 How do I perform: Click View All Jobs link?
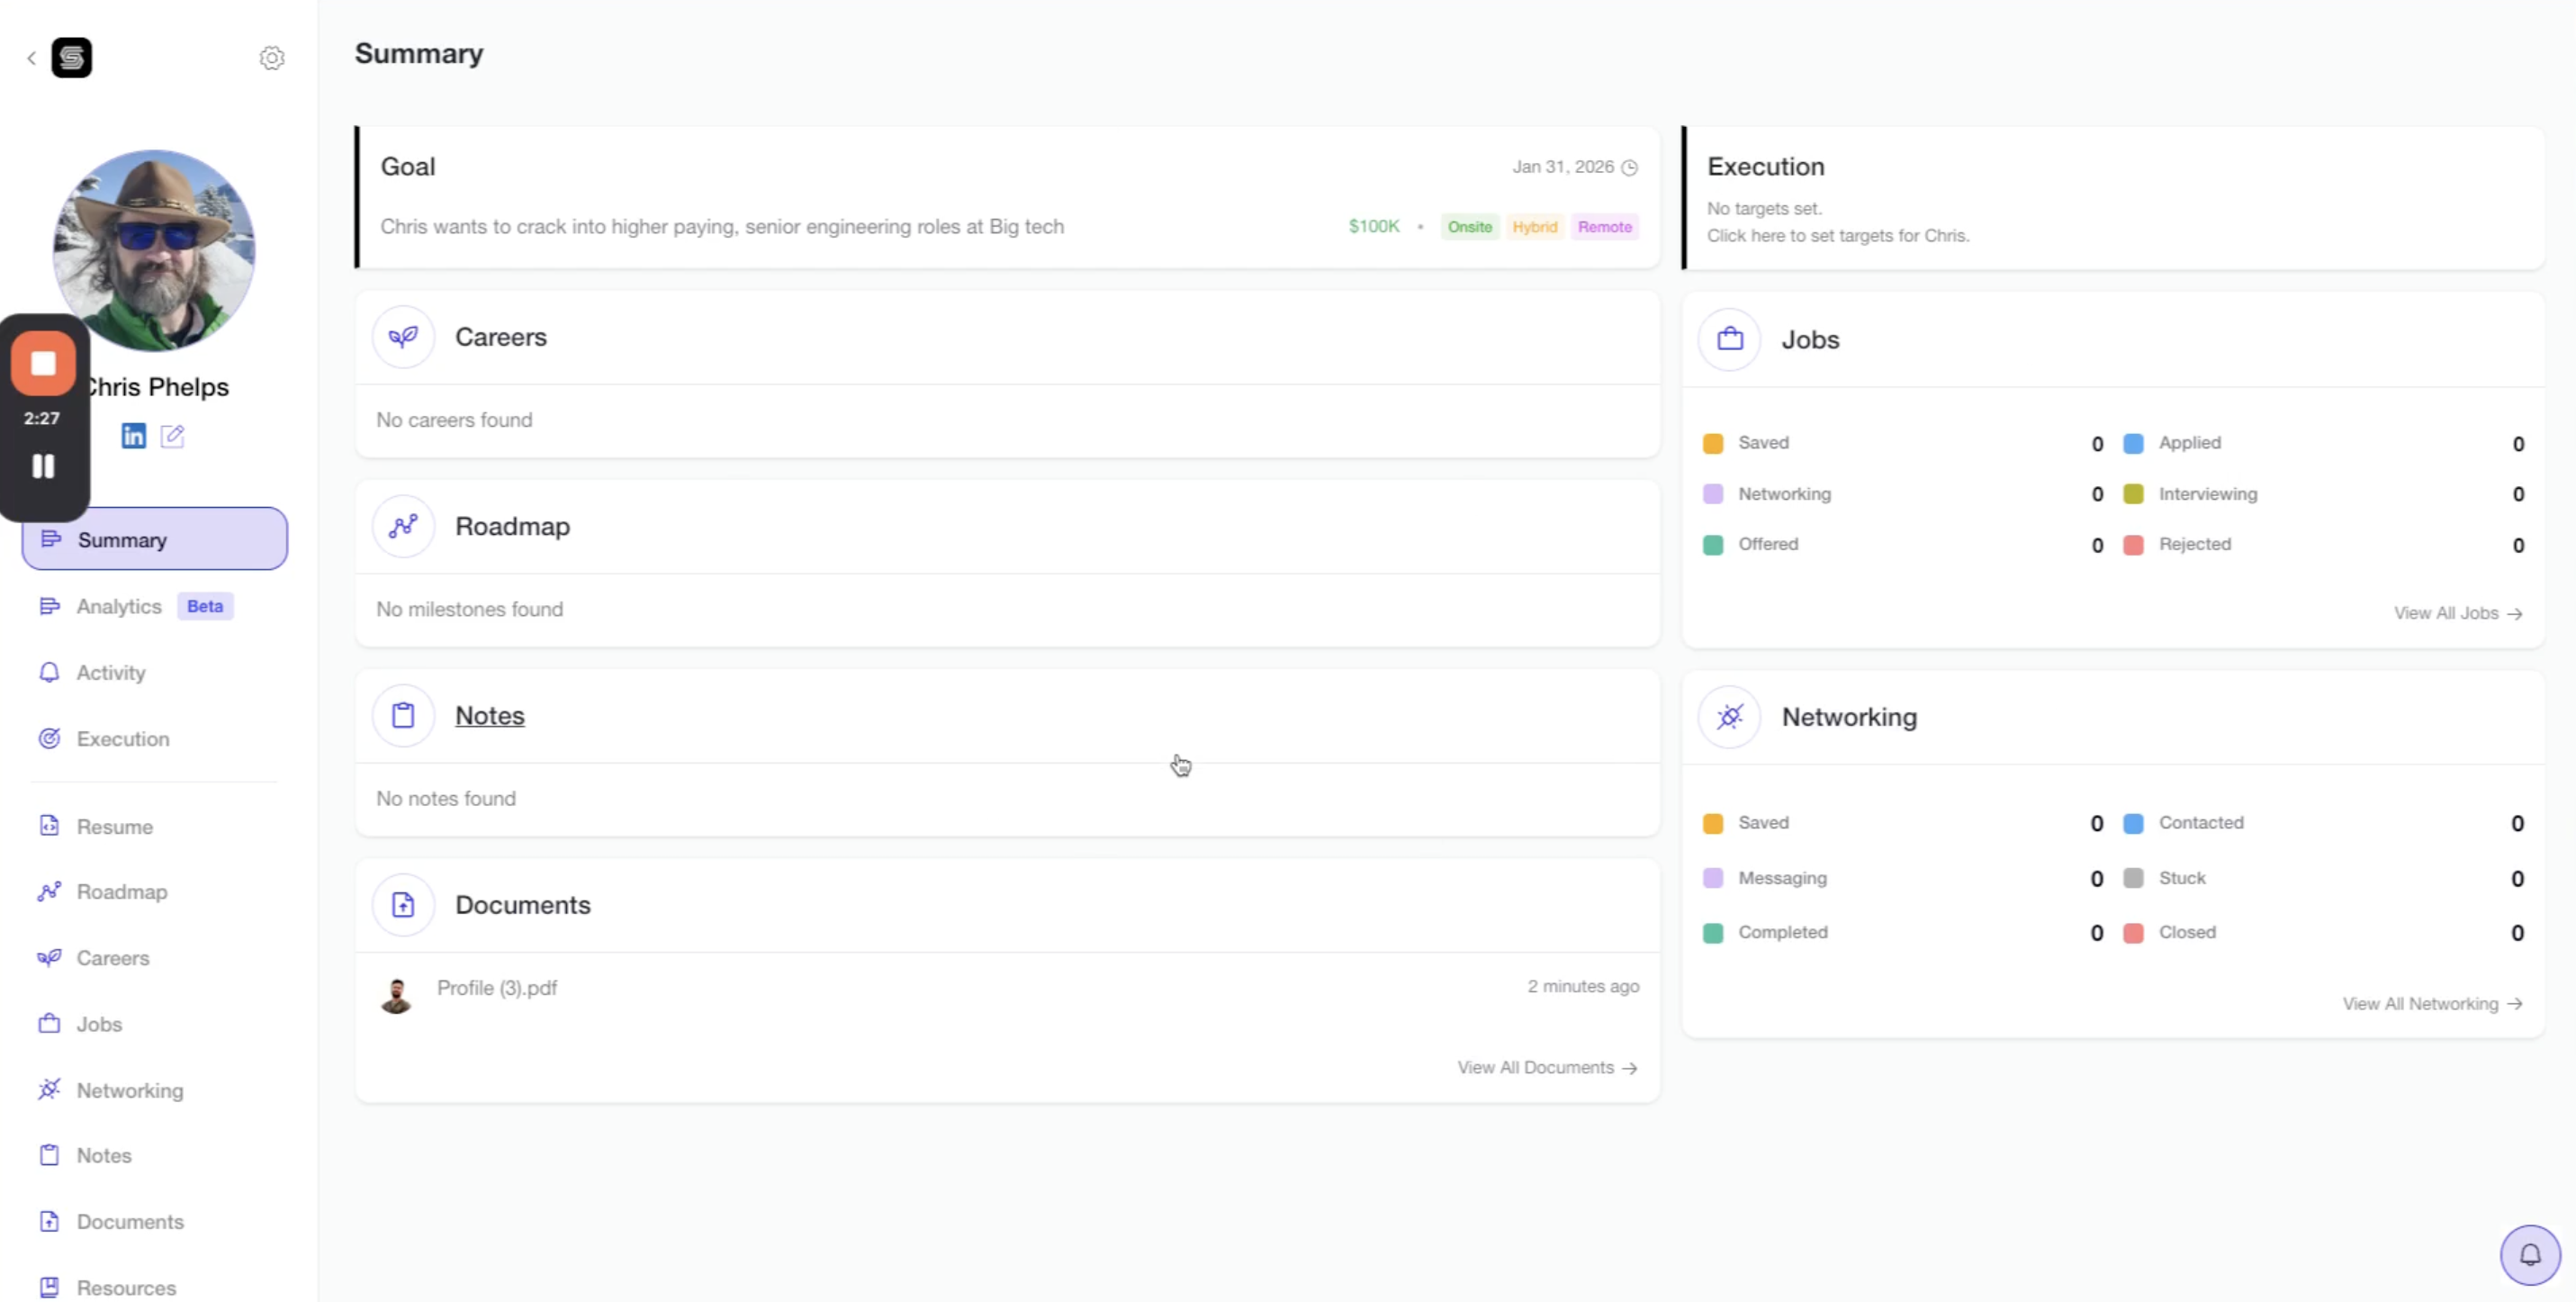point(2457,613)
